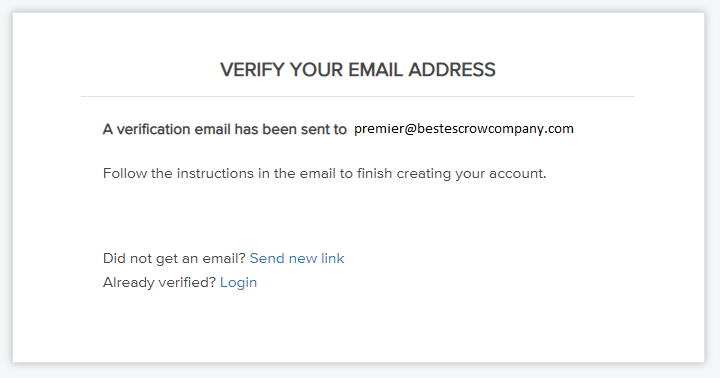Viewport: 720px width, 378px height.
Task: Click the horizontal divider under the heading
Action: (358, 96)
